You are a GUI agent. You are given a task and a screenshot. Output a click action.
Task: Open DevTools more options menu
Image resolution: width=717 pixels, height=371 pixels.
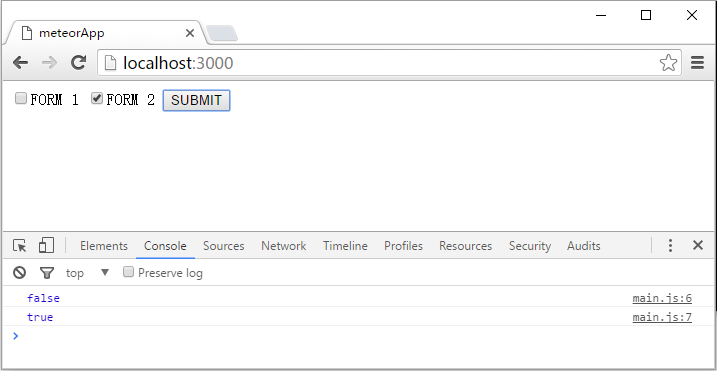(x=670, y=246)
